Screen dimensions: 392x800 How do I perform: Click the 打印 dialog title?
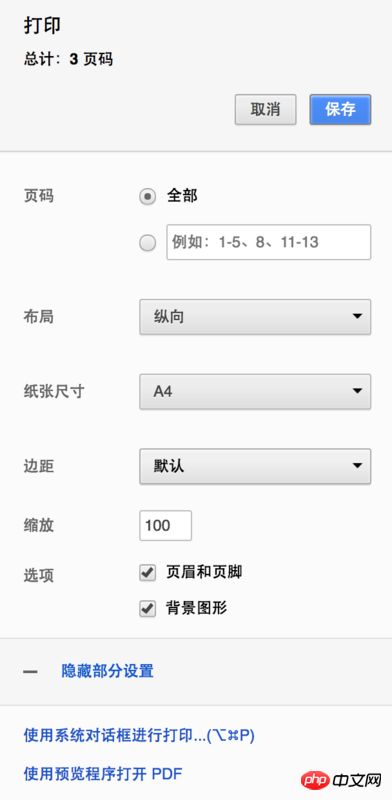click(42, 27)
